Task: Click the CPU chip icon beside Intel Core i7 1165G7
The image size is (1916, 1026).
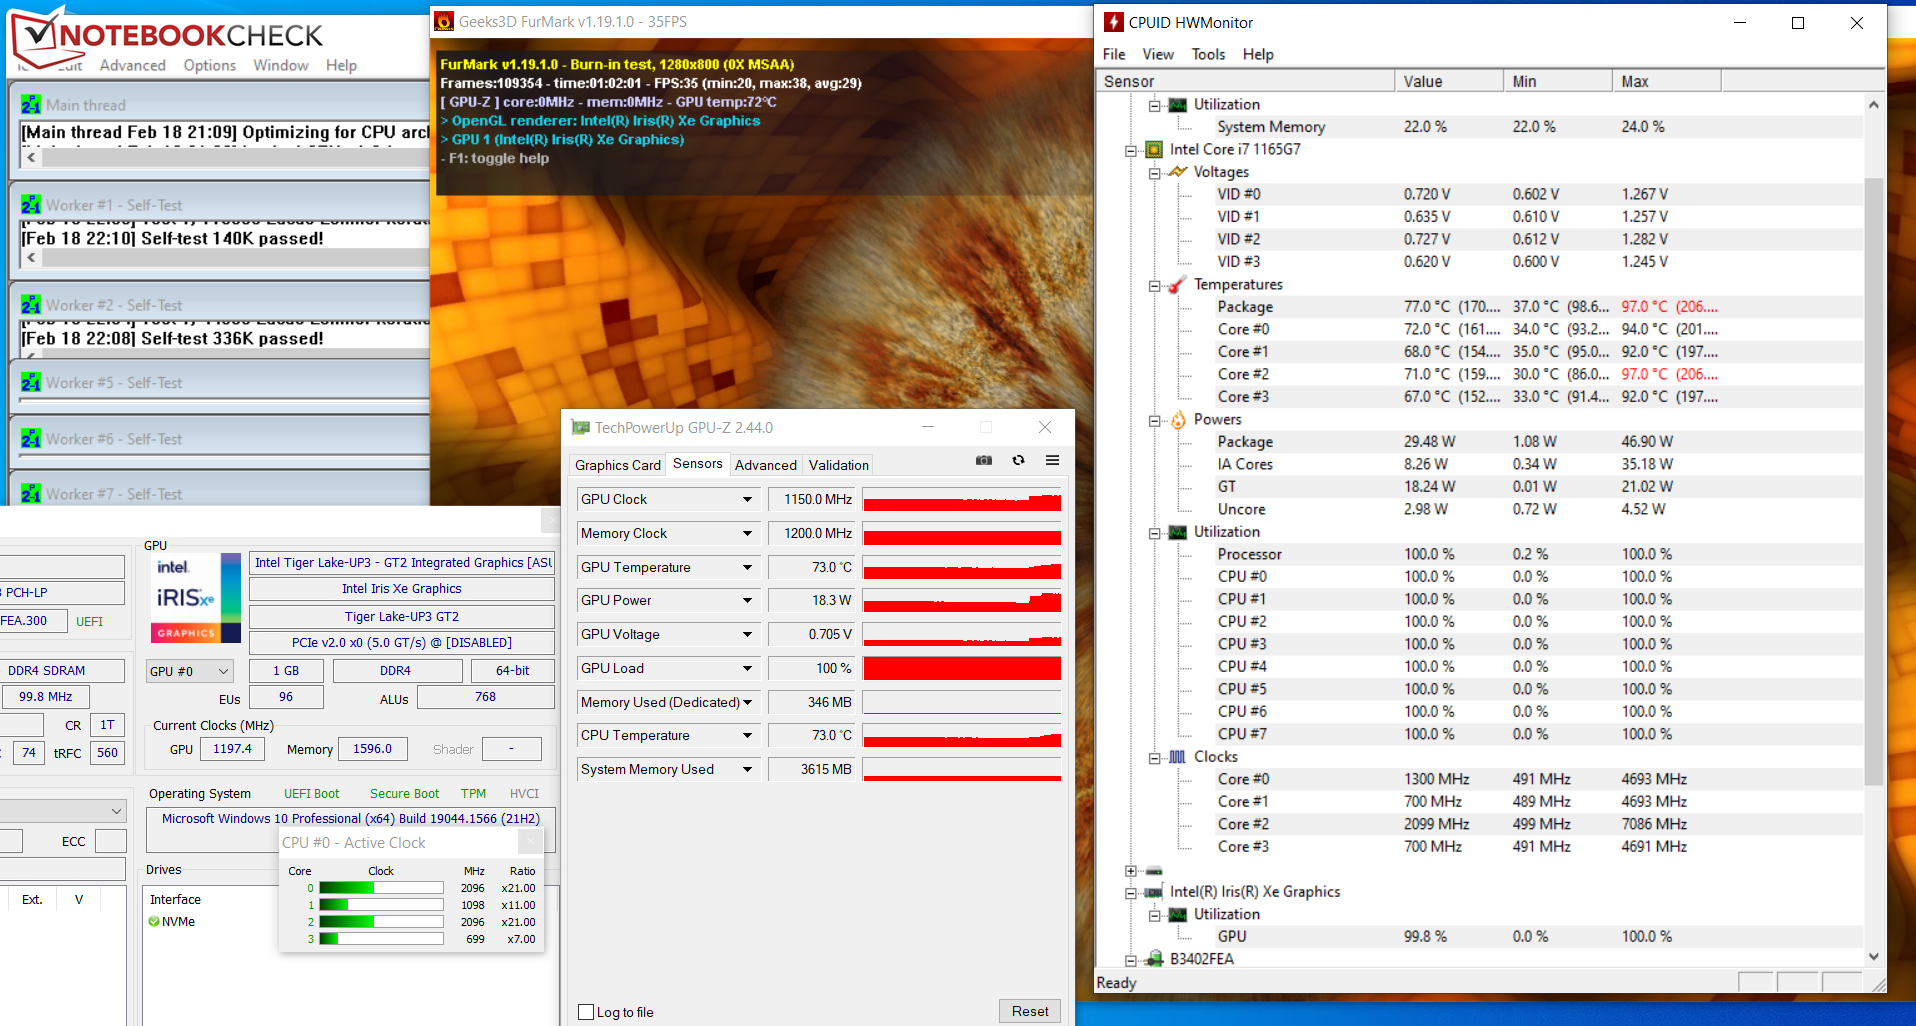Action: [x=1154, y=150]
